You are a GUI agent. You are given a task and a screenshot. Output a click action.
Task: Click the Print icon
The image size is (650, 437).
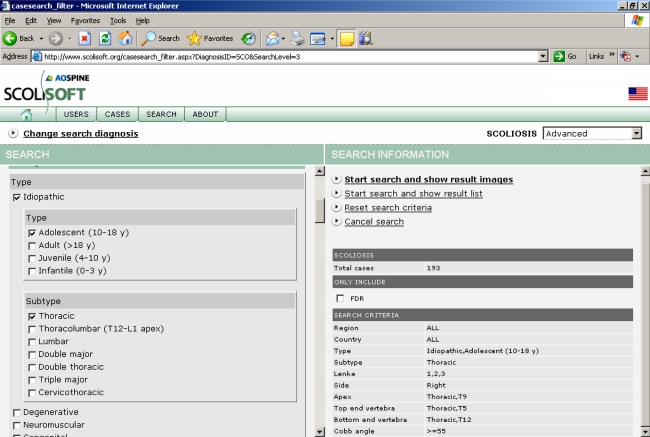297,39
